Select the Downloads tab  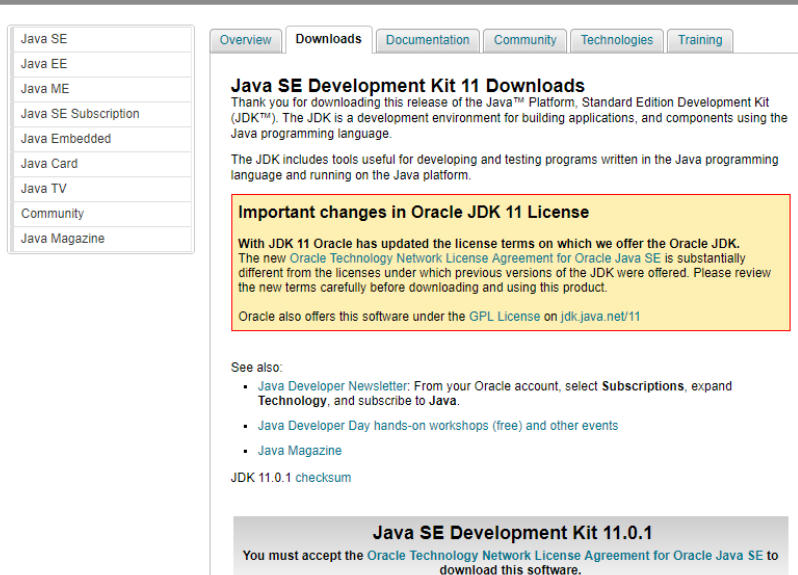coord(328,39)
